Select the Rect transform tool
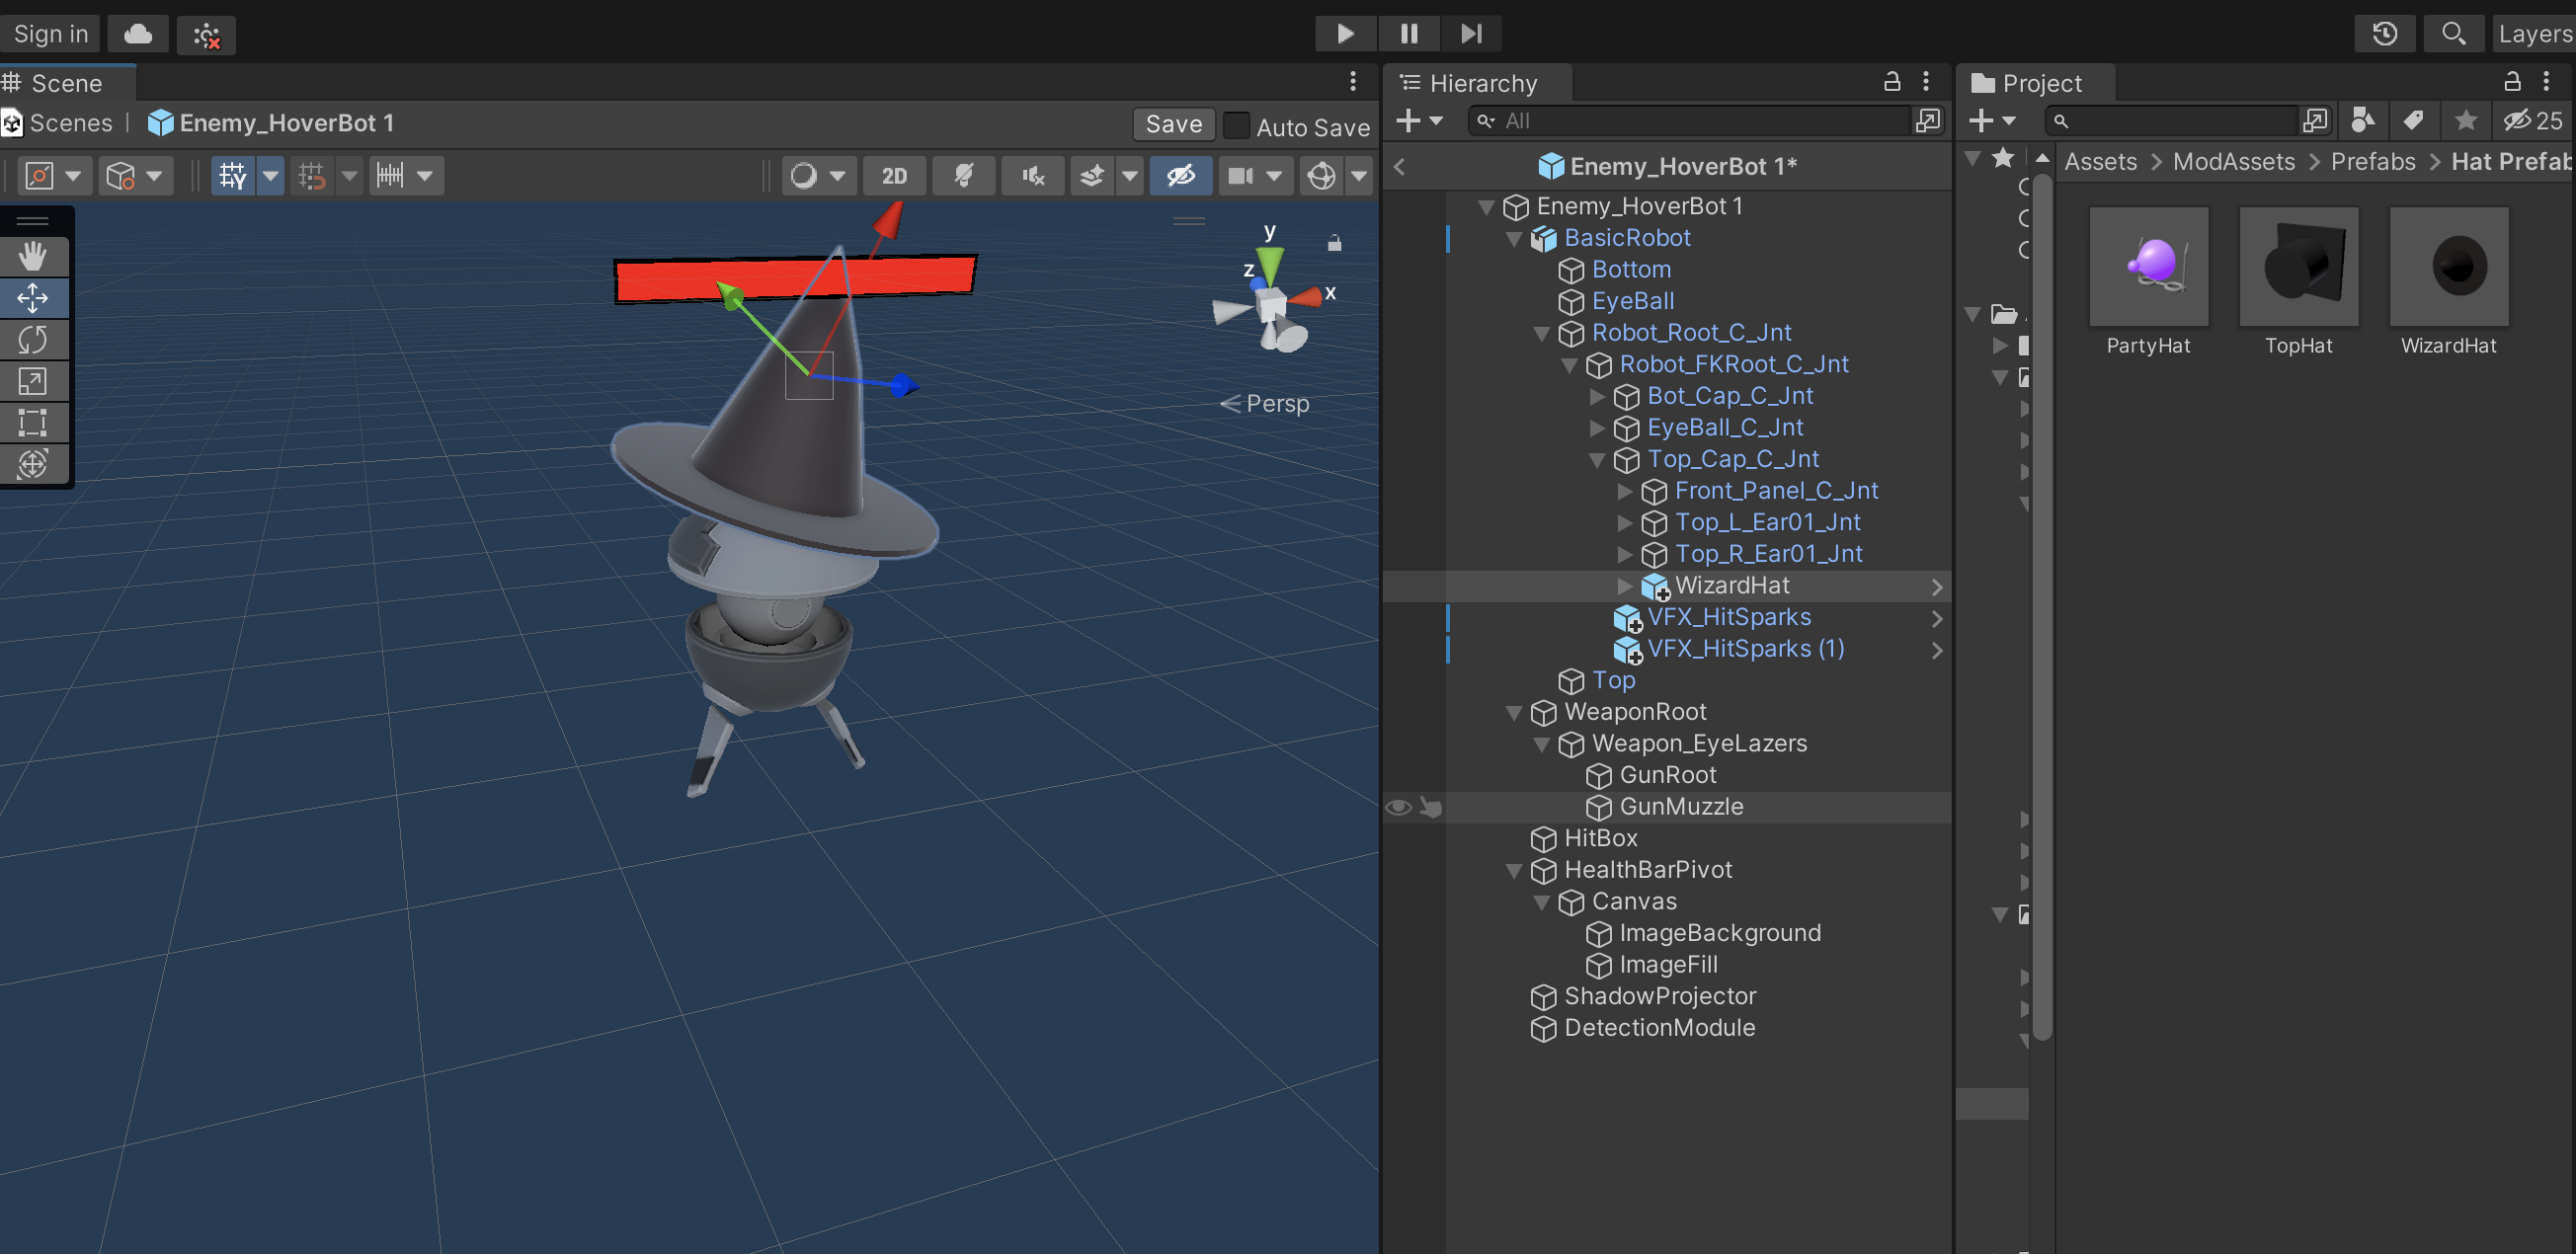This screenshot has width=2576, height=1254. 32,422
